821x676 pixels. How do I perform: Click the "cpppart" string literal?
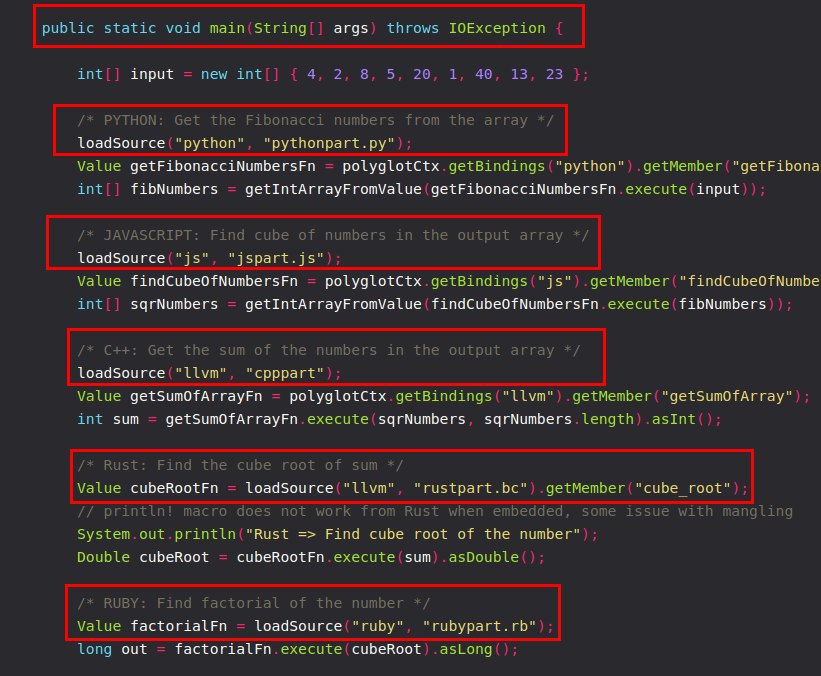pyautogui.click(x=285, y=374)
